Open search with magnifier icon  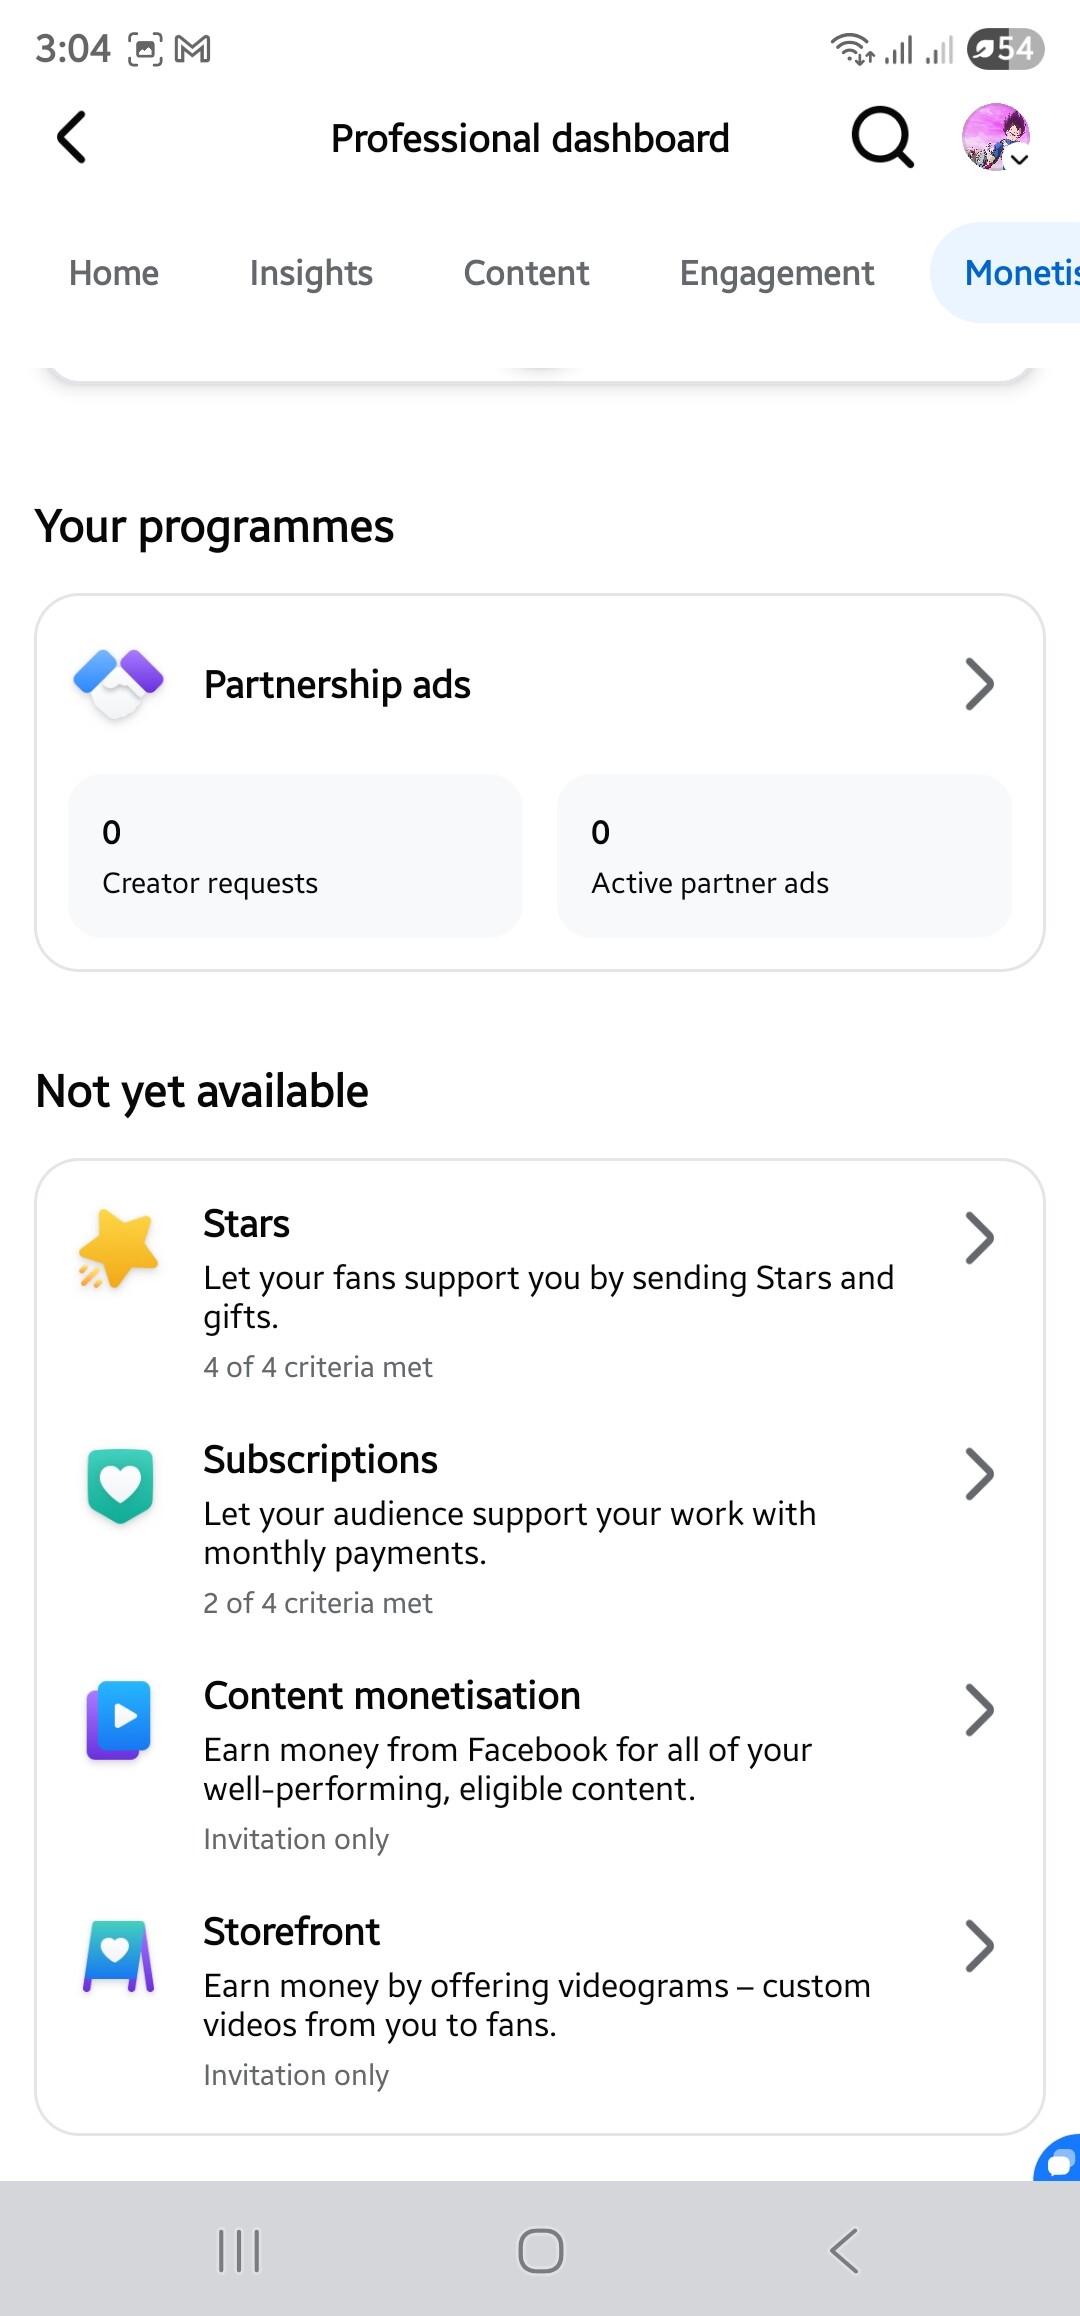(x=882, y=137)
